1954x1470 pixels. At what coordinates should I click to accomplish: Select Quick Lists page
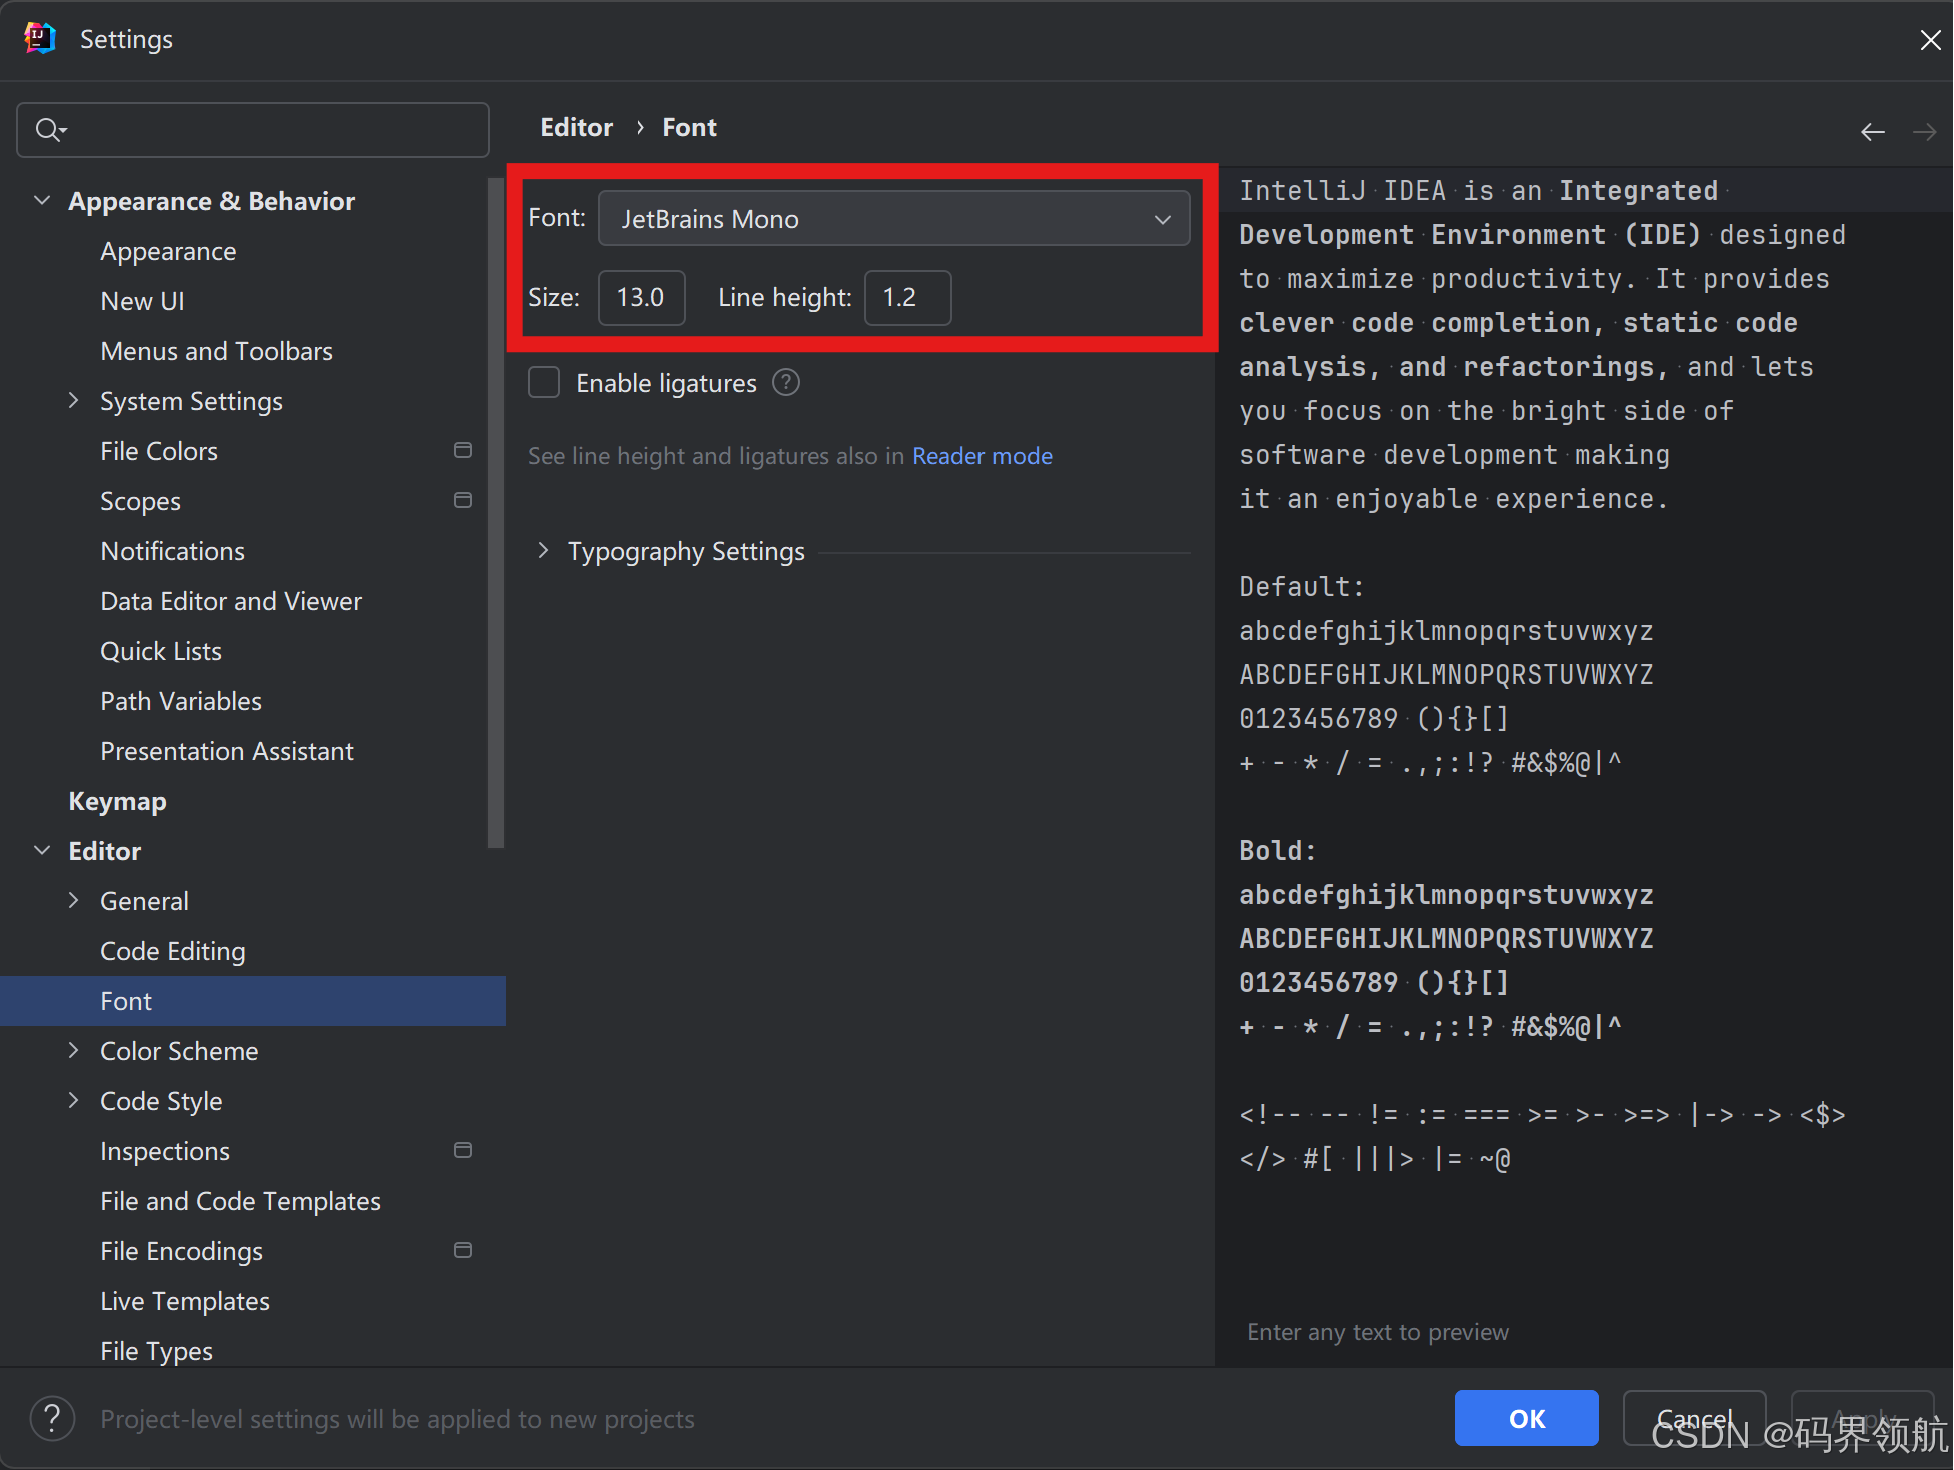(x=161, y=651)
